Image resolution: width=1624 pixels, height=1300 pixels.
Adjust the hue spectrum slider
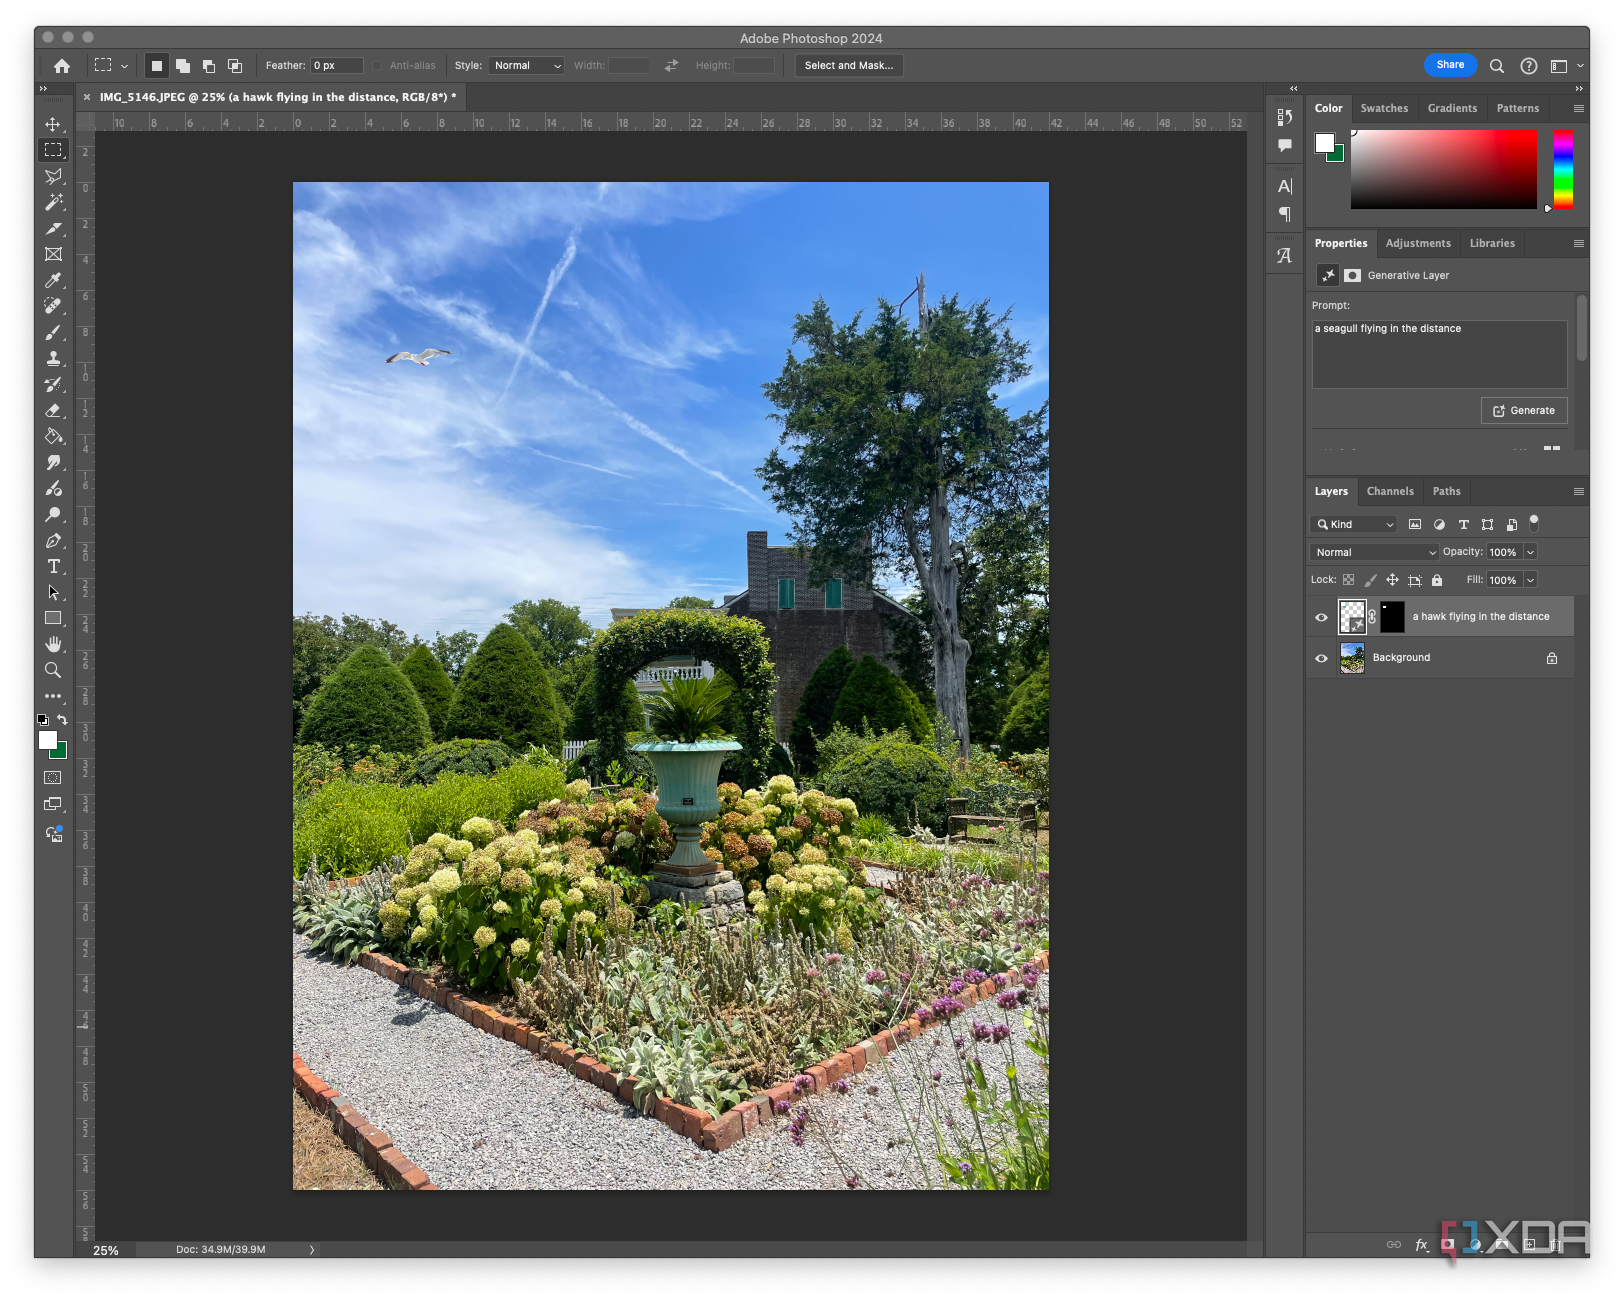[1563, 169]
